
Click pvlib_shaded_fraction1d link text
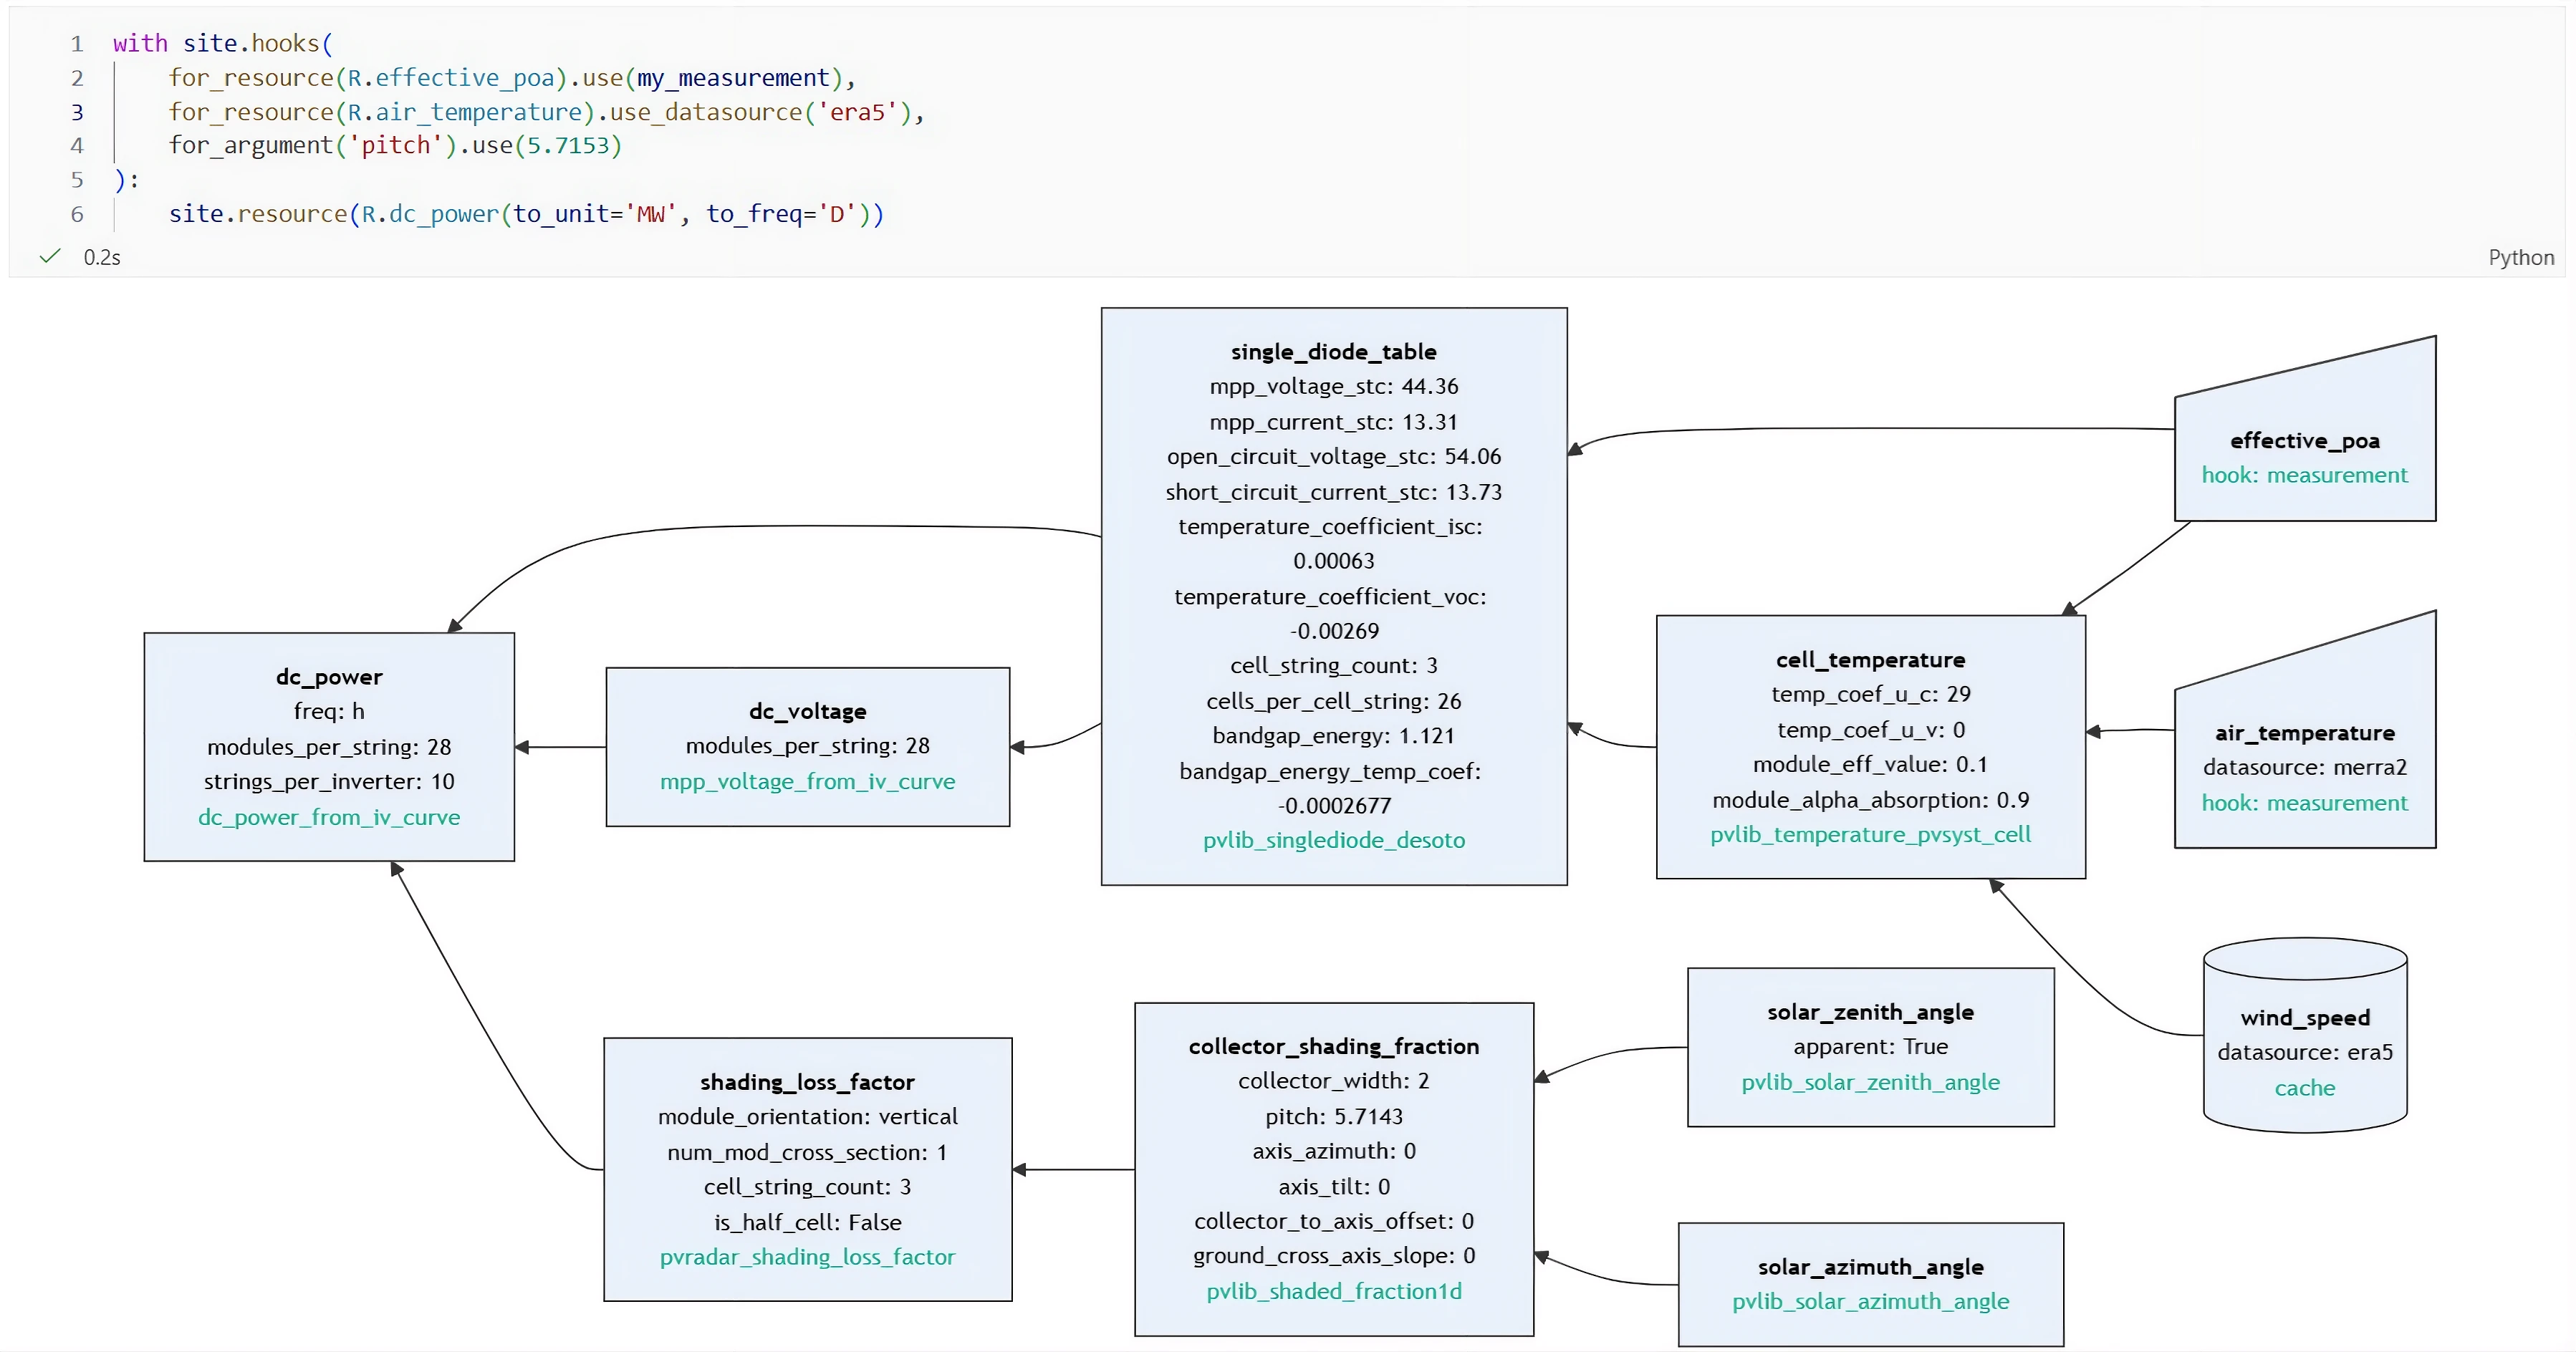point(1333,1292)
